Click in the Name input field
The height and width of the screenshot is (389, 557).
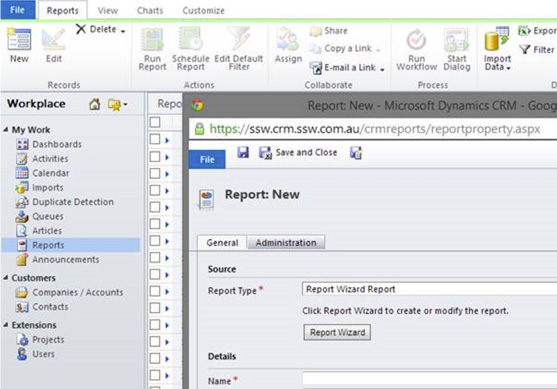(429, 379)
